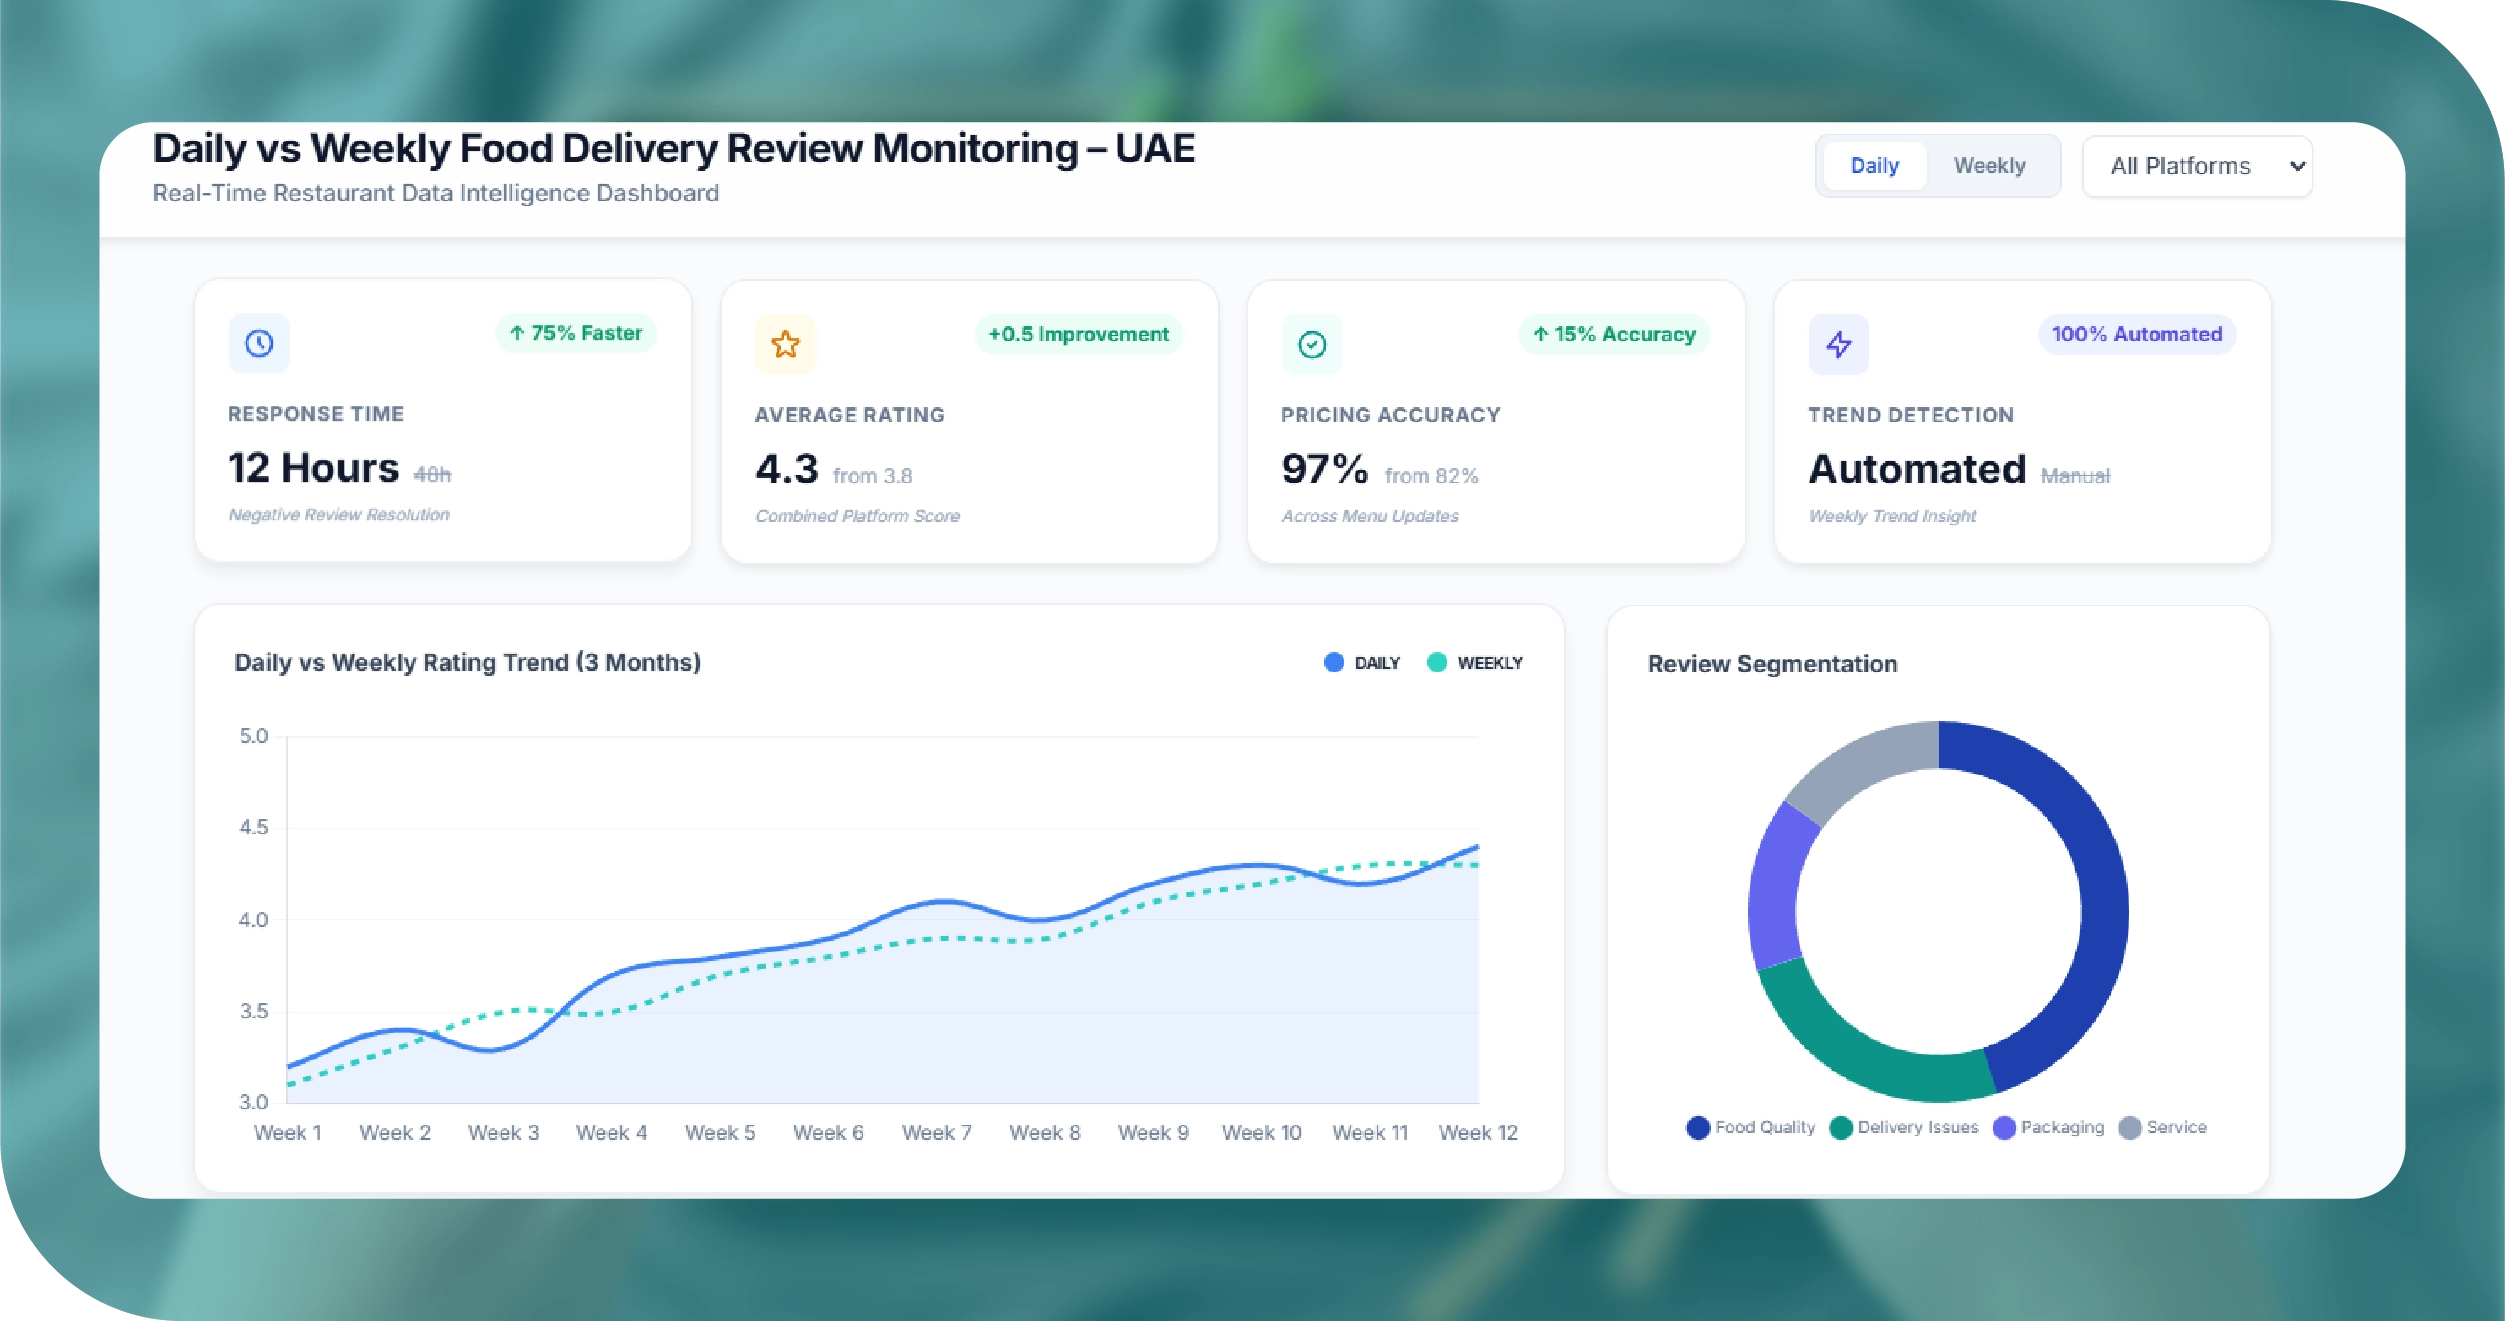
Task: Click the 100% Automated badge
Action: [x=2136, y=334]
